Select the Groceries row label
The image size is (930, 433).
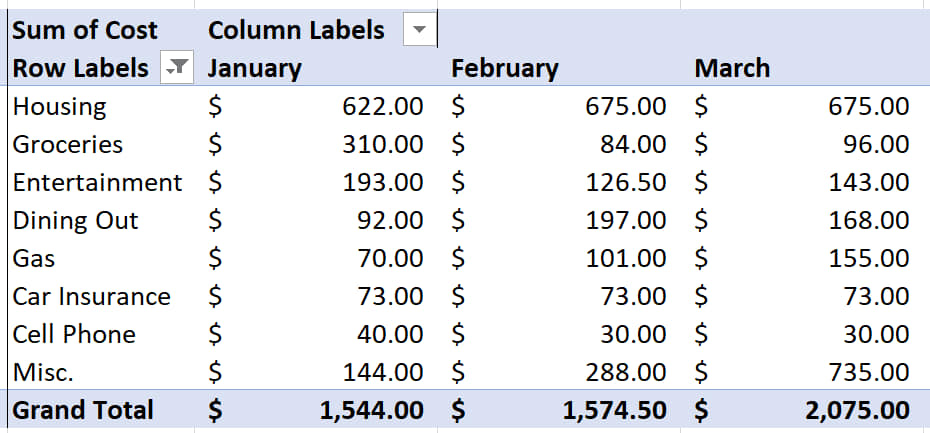(x=68, y=145)
